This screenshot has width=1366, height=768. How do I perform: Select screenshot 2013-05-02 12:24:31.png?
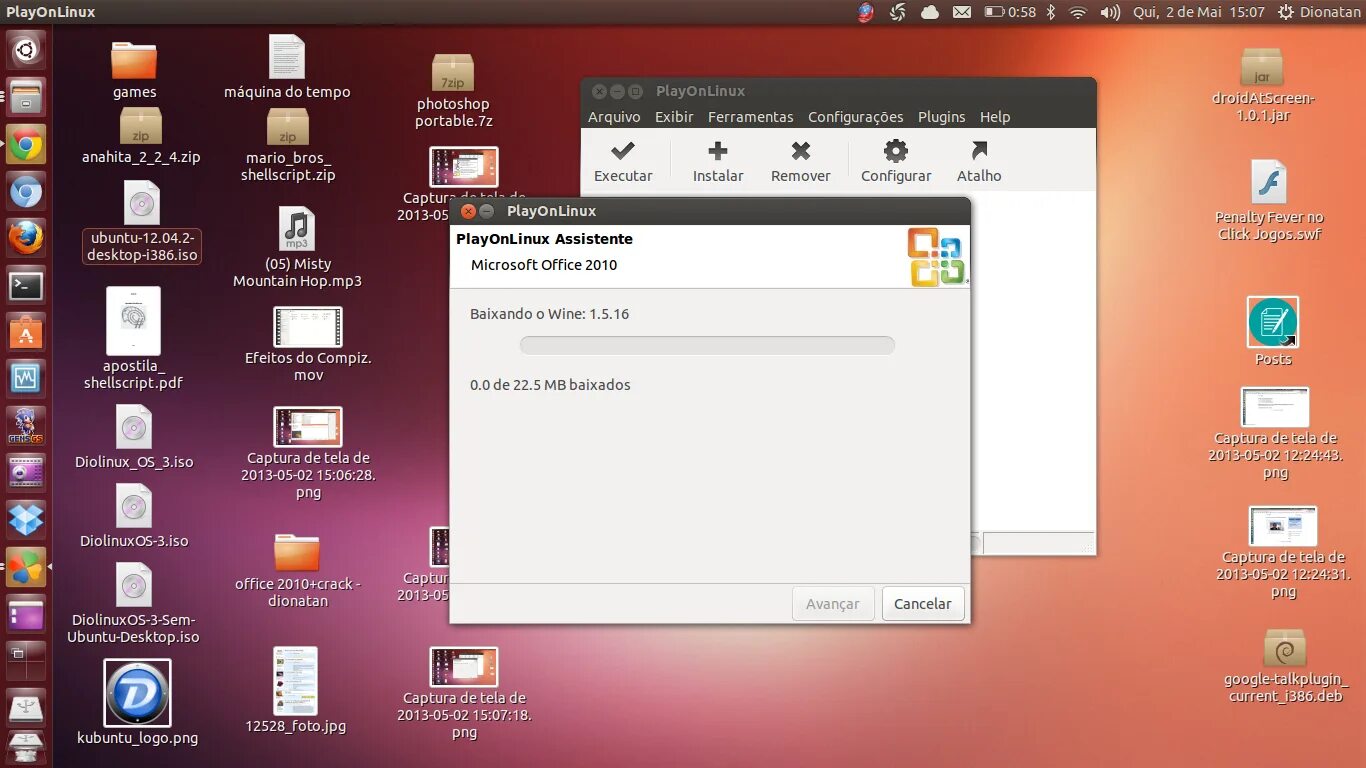[x=1283, y=553]
